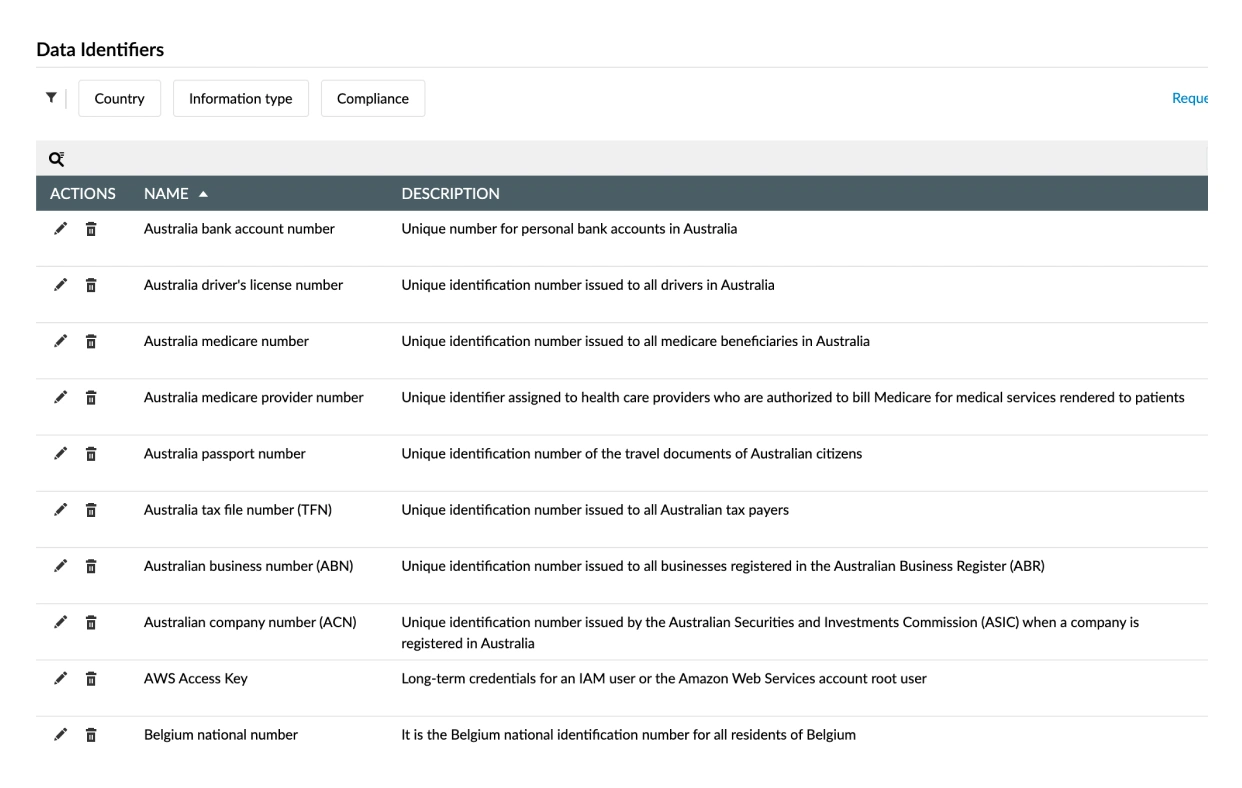This screenshot has width=1242, height=788.
Task: Delete Australian business number (ABN)
Action: pyautogui.click(x=90, y=566)
